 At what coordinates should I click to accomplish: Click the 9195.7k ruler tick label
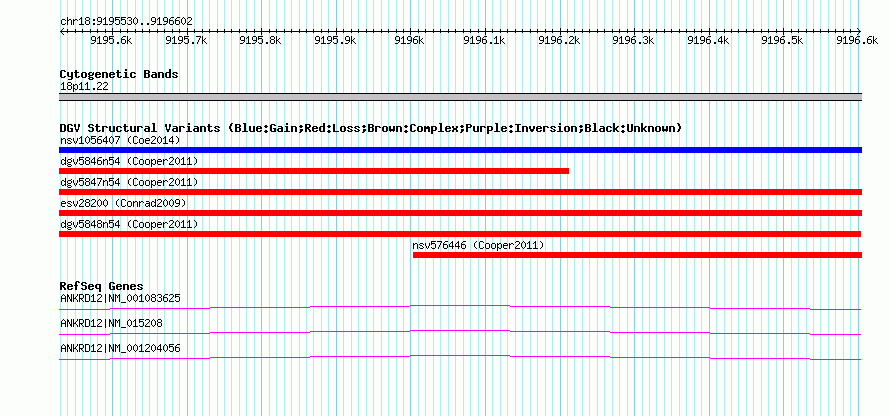[x=186, y=40]
